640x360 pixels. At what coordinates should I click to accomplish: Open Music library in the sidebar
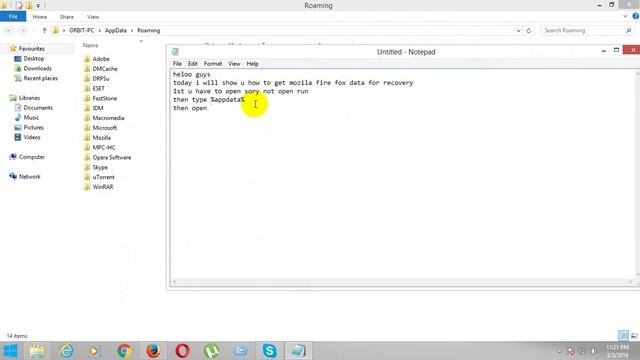[31, 118]
